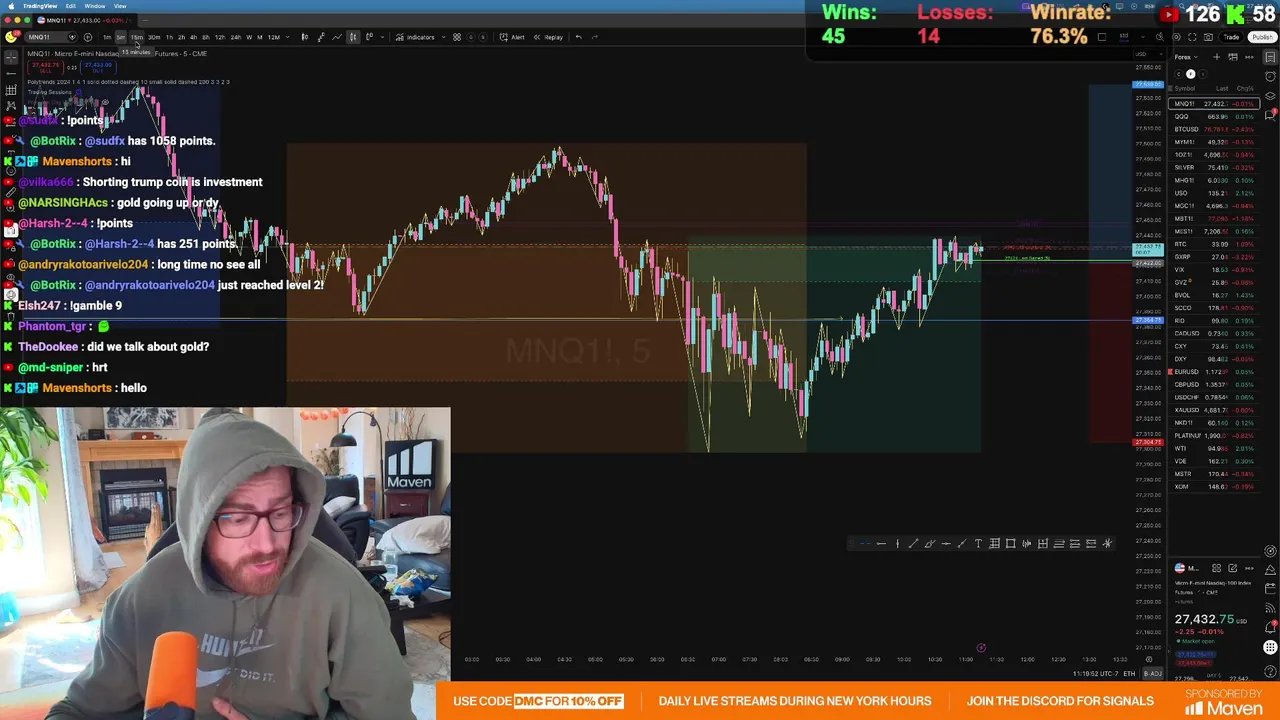The height and width of the screenshot is (720, 1280).
Task: Open chart Settings hexagon icon
Action: pyautogui.click(x=1177, y=37)
